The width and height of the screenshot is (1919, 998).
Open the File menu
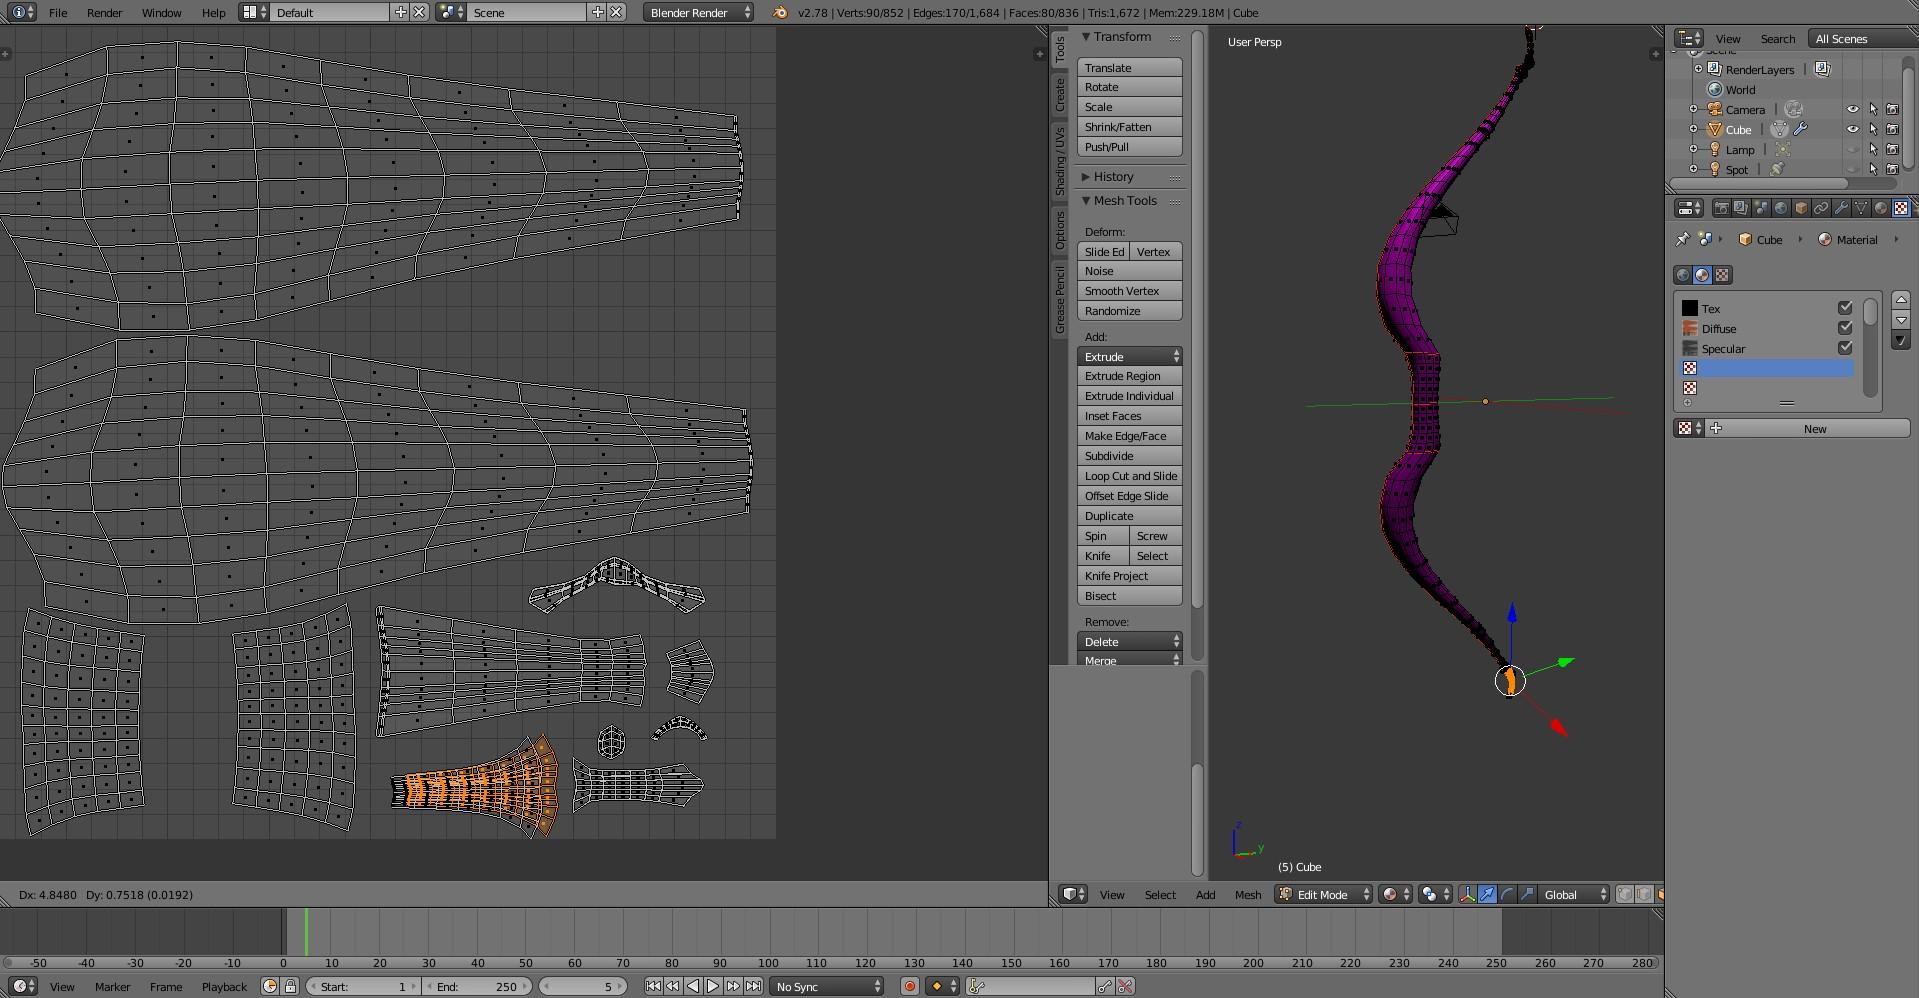point(58,13)
